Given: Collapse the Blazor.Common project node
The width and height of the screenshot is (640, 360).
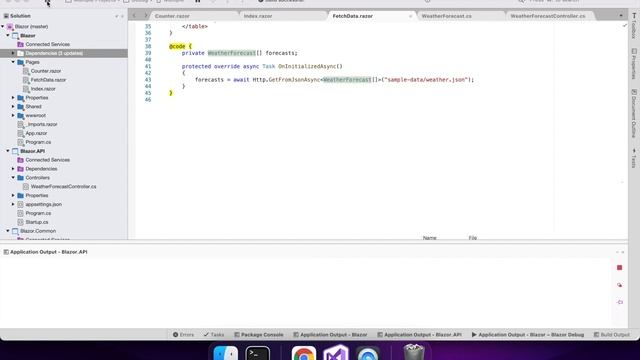Looking at the screenshot, I should click(8, 231).
